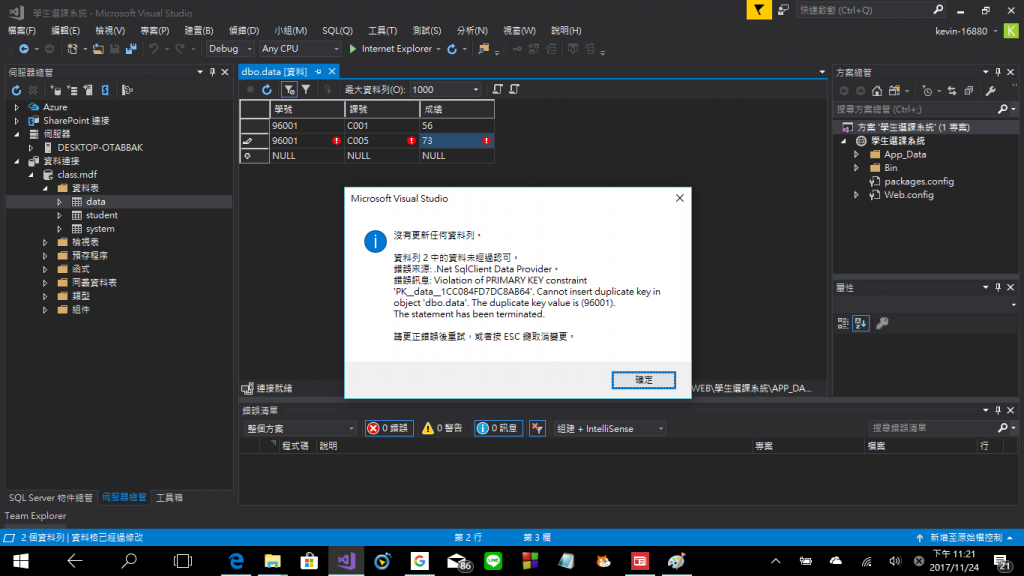Start debugging with Internet Explorer

(x=390, y=49)
